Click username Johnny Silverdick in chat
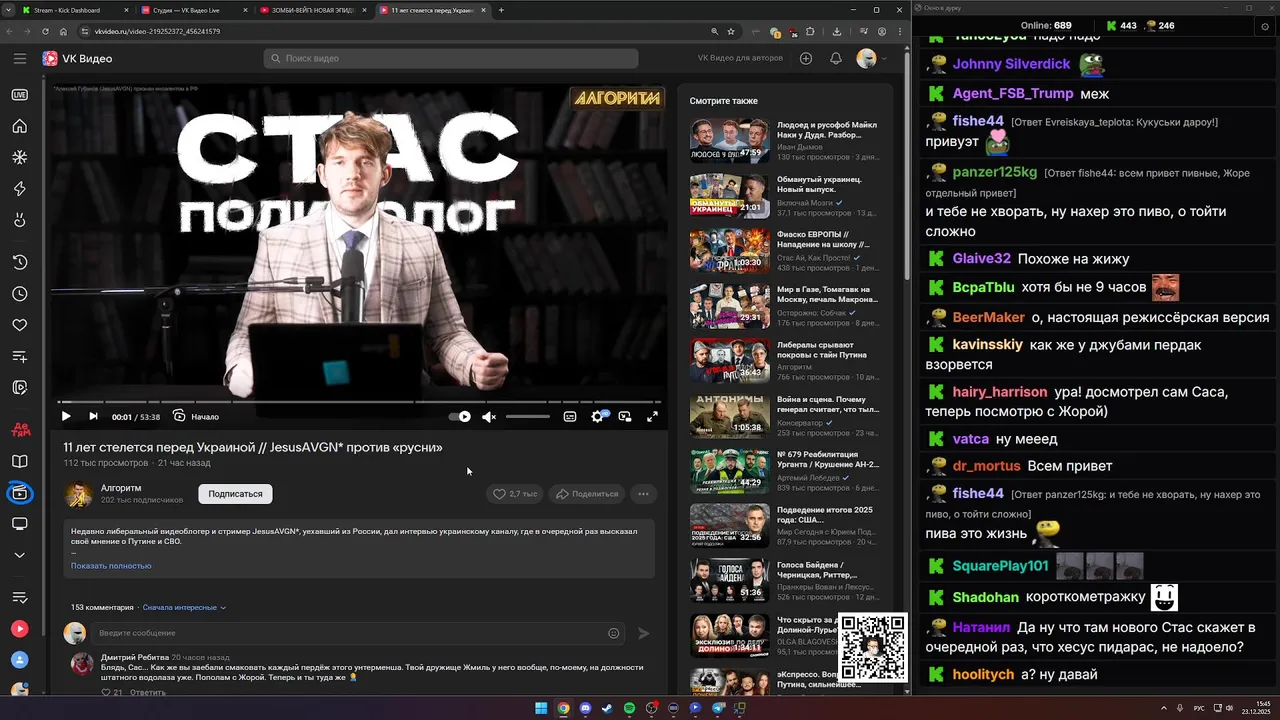Screen dimensions: 1280x720 point(1011,64)
